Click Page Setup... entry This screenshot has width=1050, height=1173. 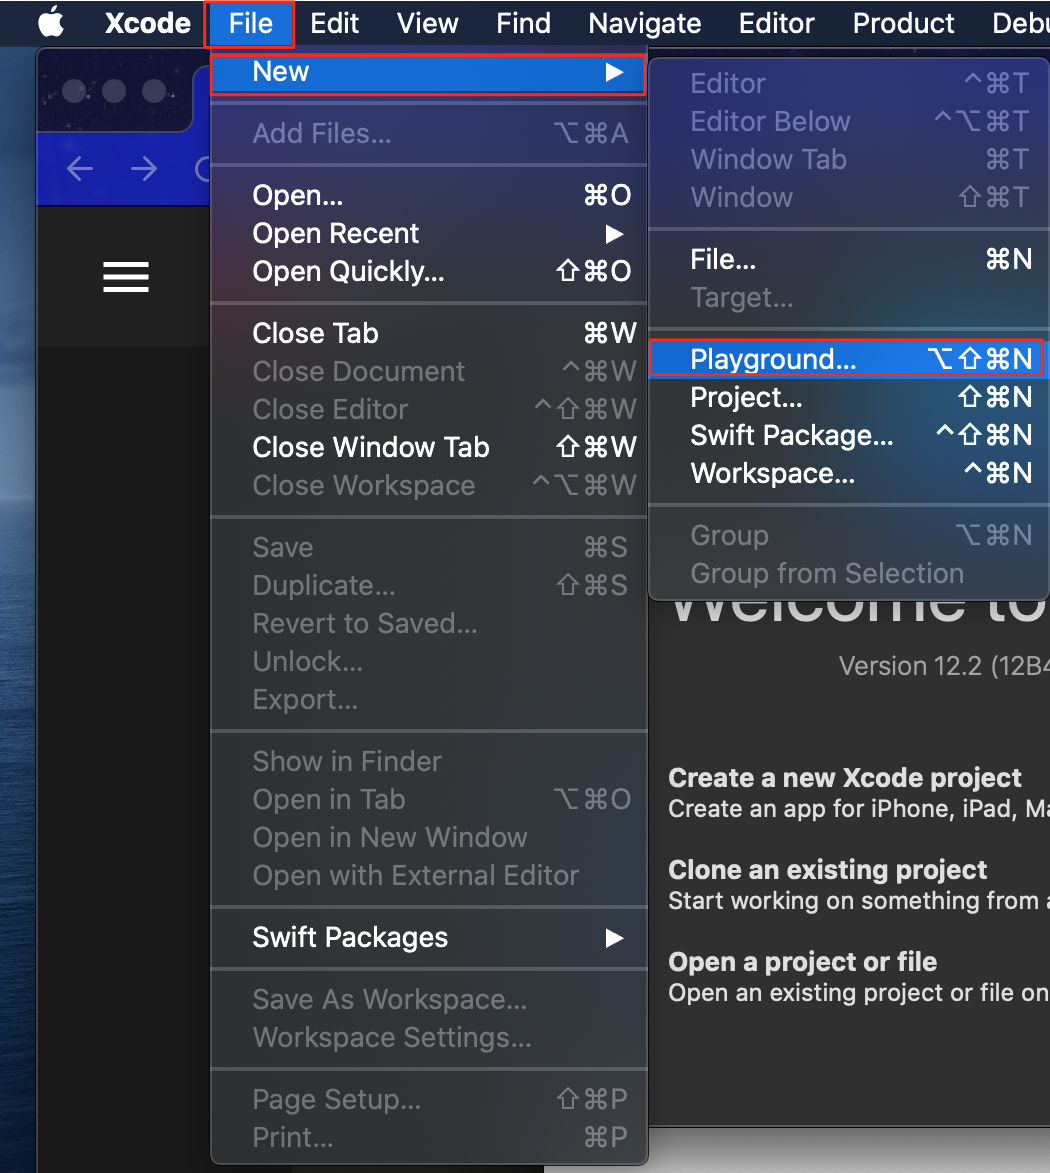tap(429, 1100)
